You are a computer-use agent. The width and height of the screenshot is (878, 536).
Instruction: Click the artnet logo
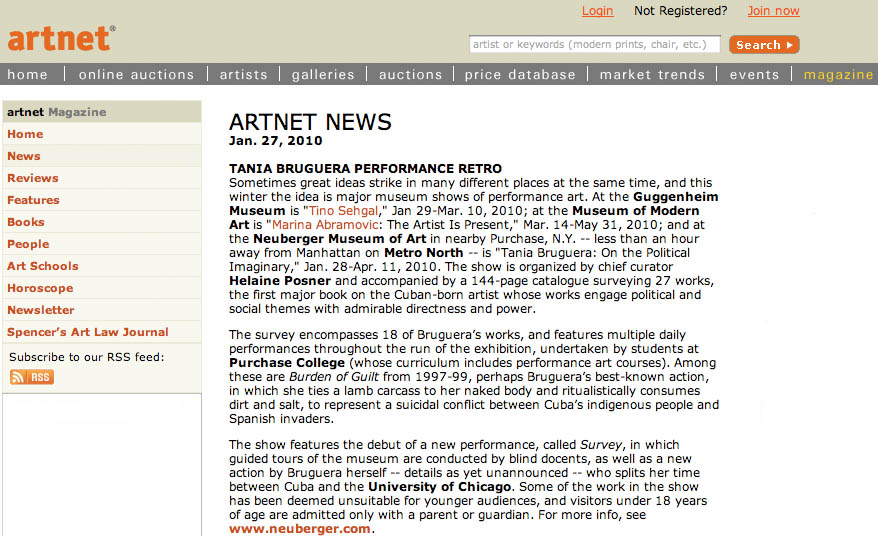click(61, 38)
